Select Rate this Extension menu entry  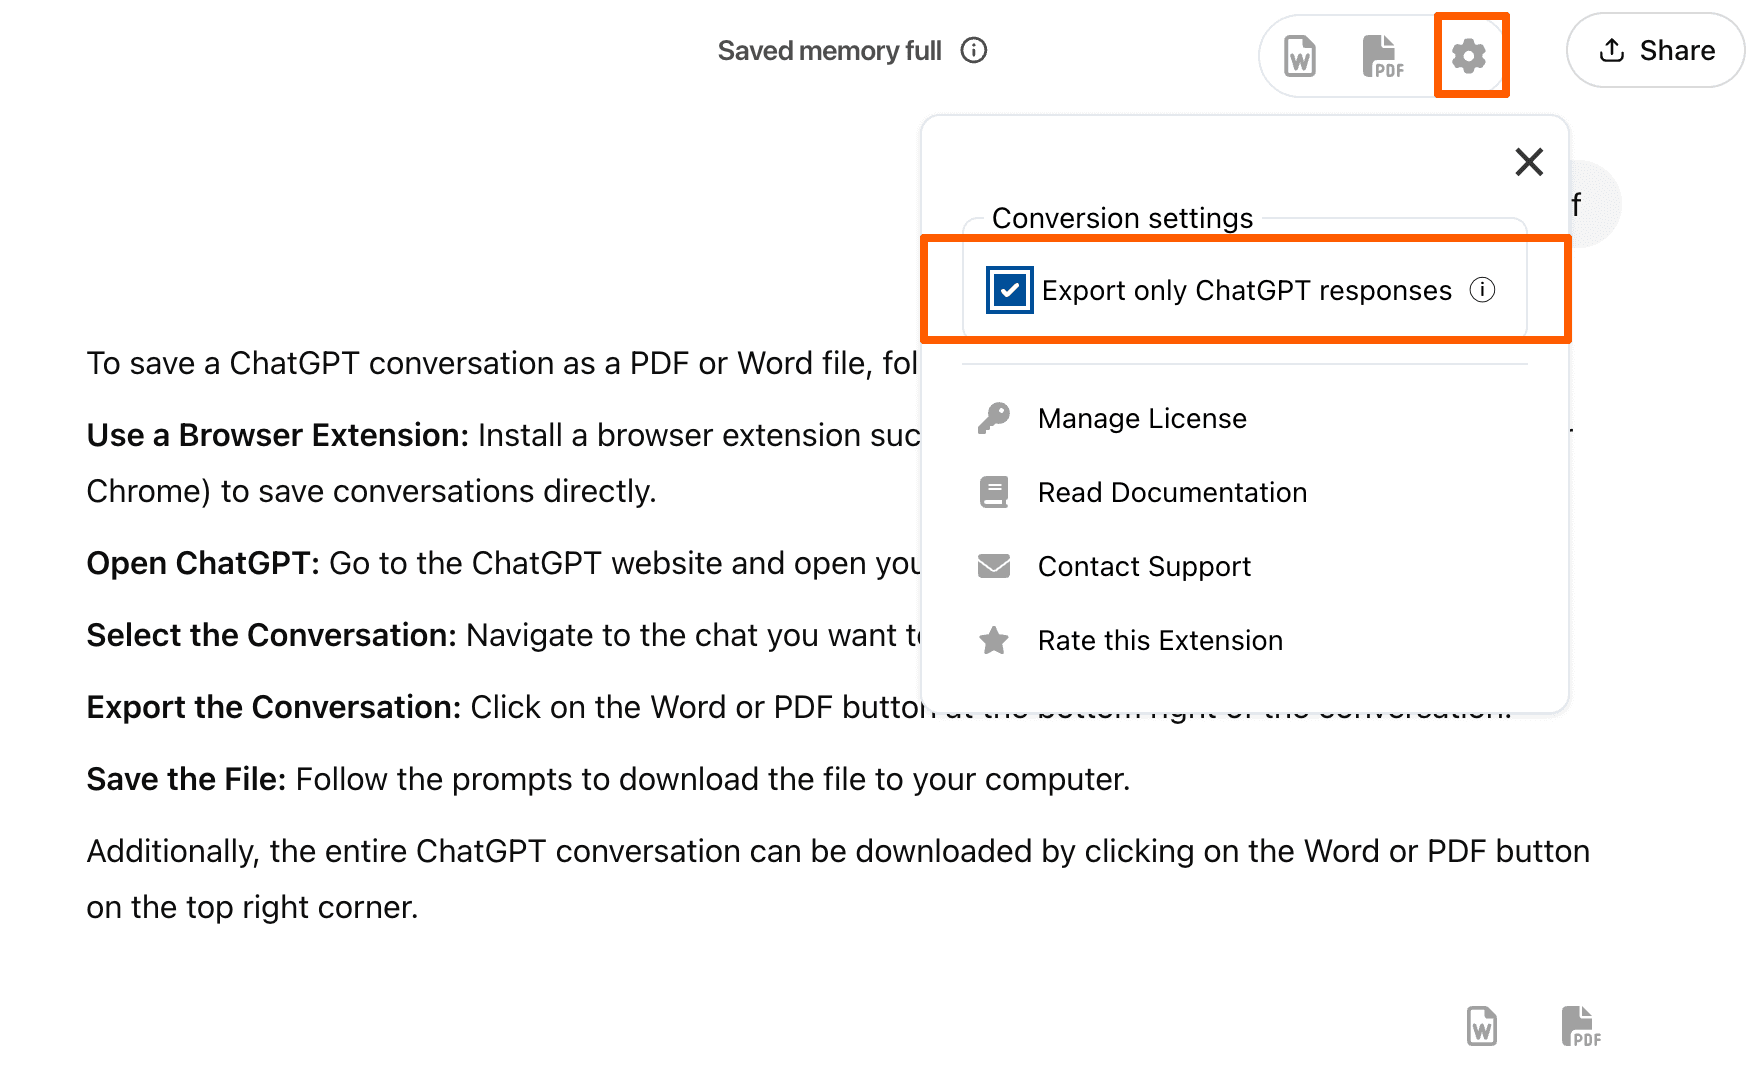[1160, 640]
